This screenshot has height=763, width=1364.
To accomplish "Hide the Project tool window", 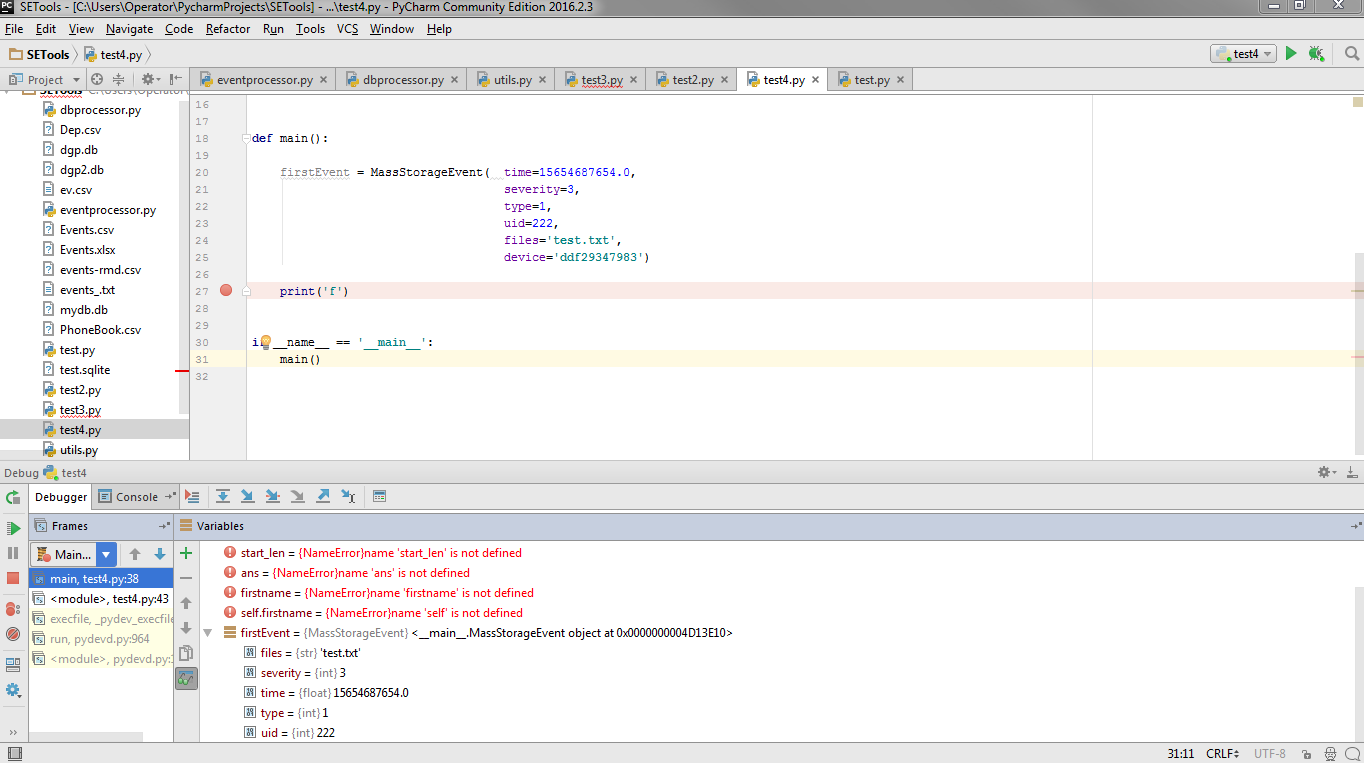I will click(176, 79).
